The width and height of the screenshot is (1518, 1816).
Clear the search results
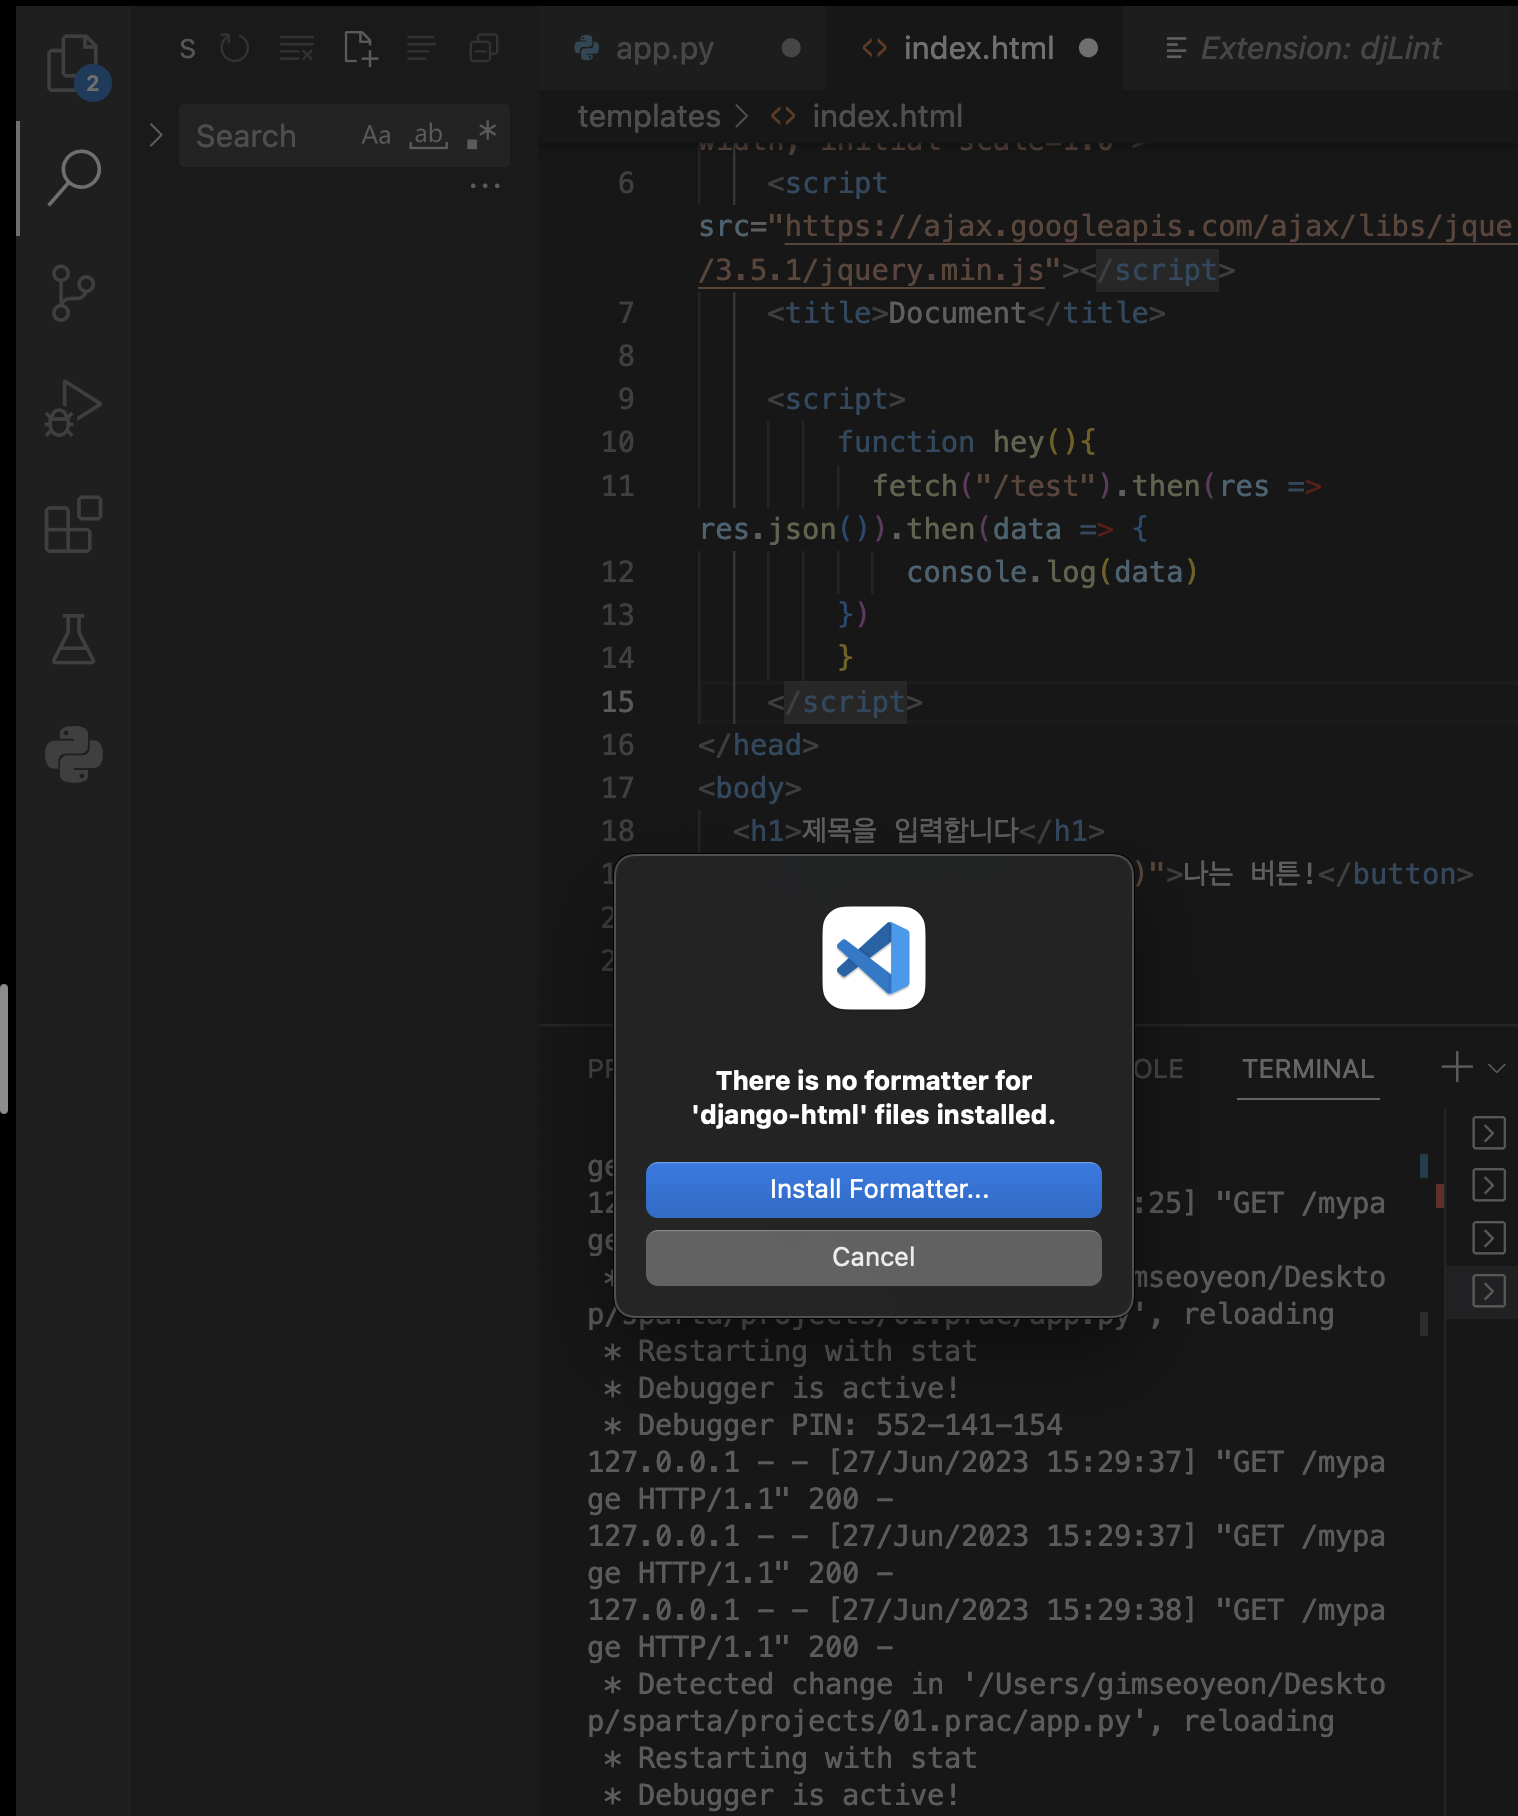coord(296,47)
